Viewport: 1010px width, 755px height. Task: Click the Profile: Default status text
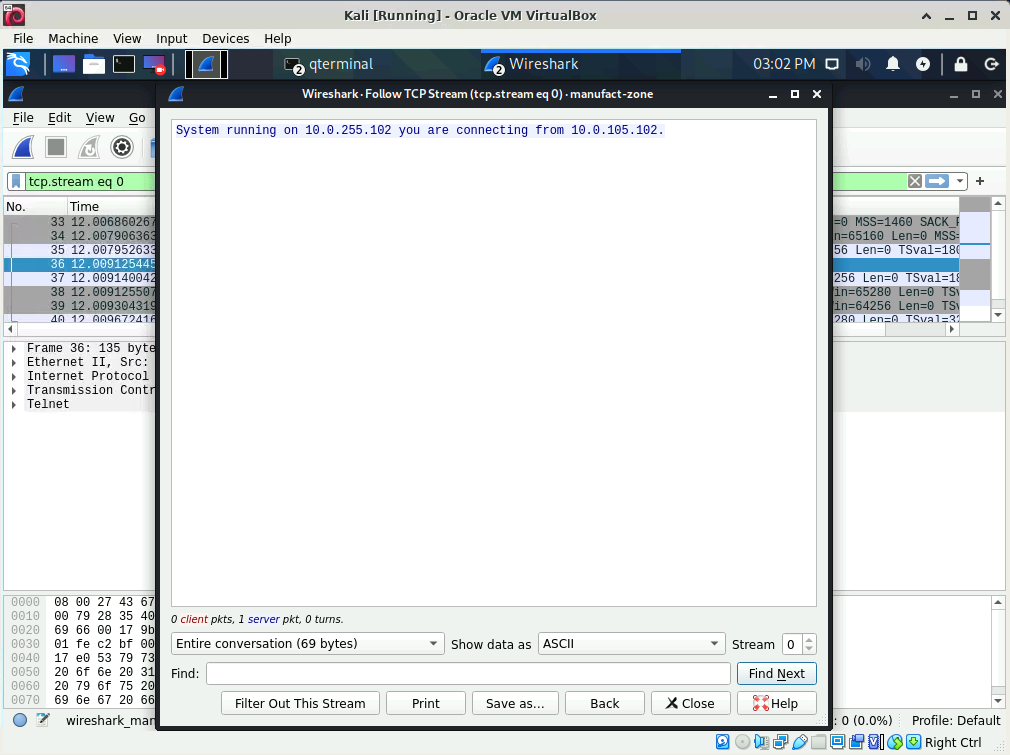(x=956, y=720)
